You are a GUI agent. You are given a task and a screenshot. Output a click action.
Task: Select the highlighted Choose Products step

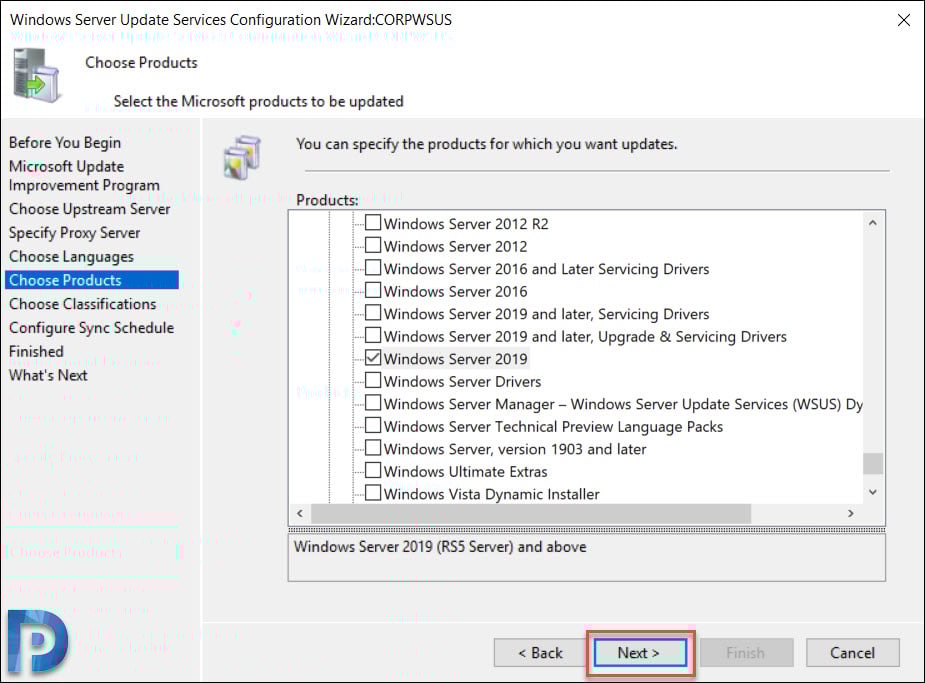[x=91, y=280]
